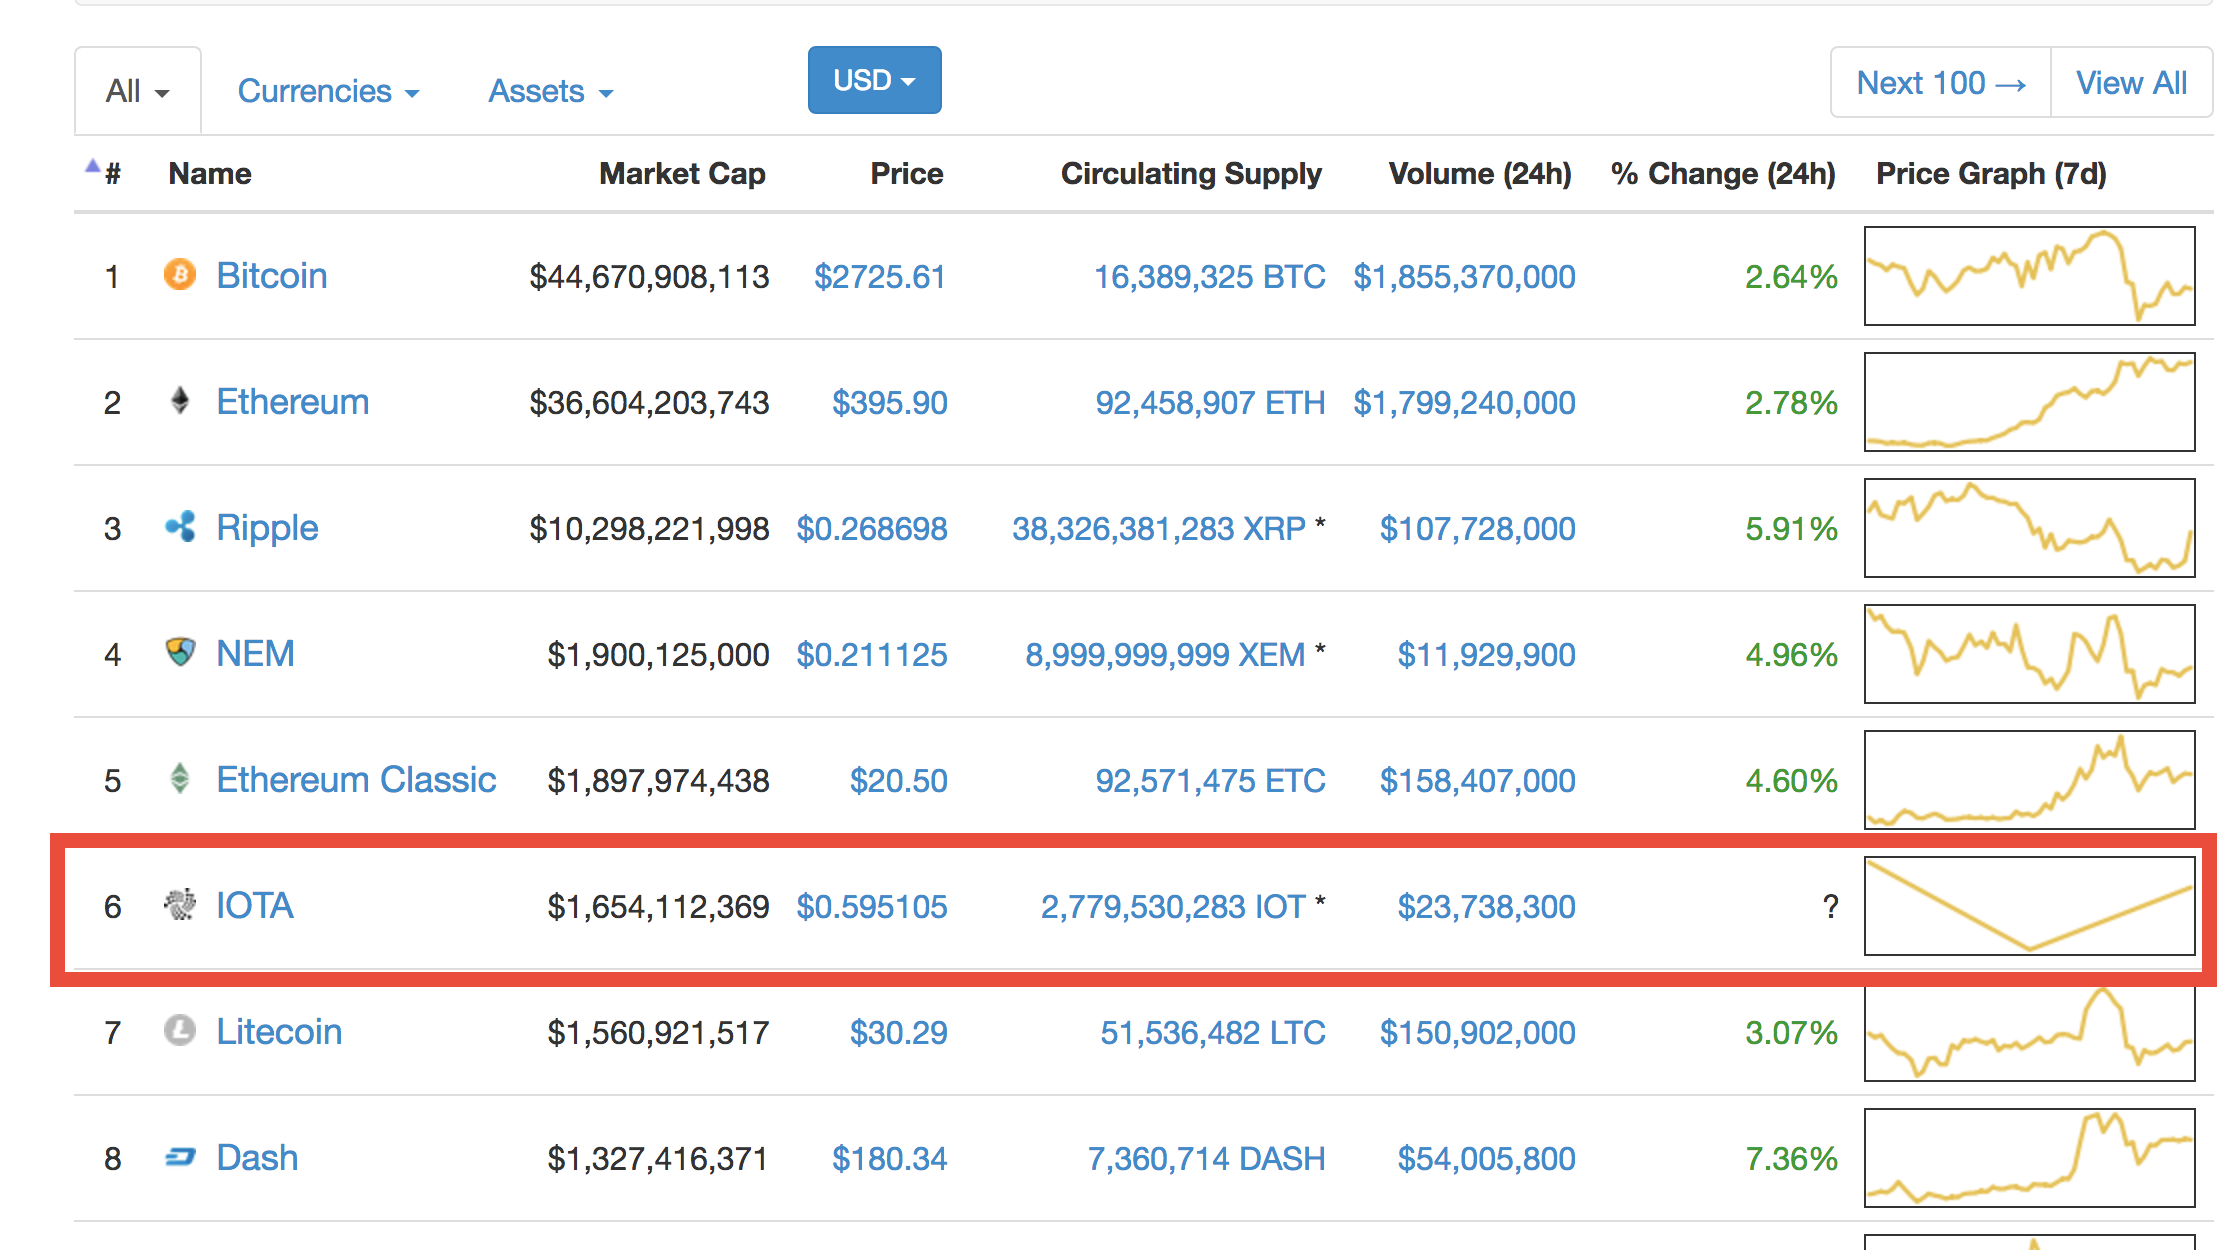Sort by the Price column header
The height and width of the screenshot is (1250, 2230).
click(x=906, y=174)
